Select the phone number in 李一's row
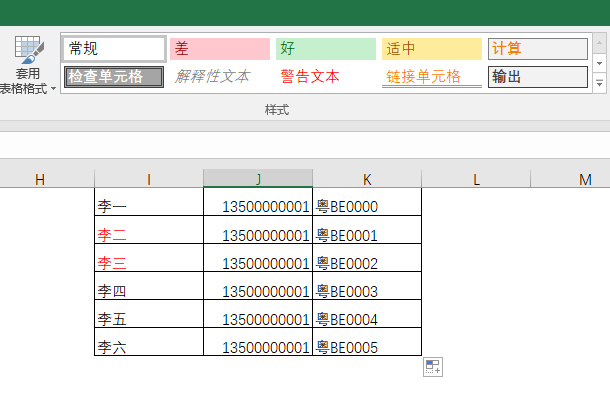 coord(258,201)
